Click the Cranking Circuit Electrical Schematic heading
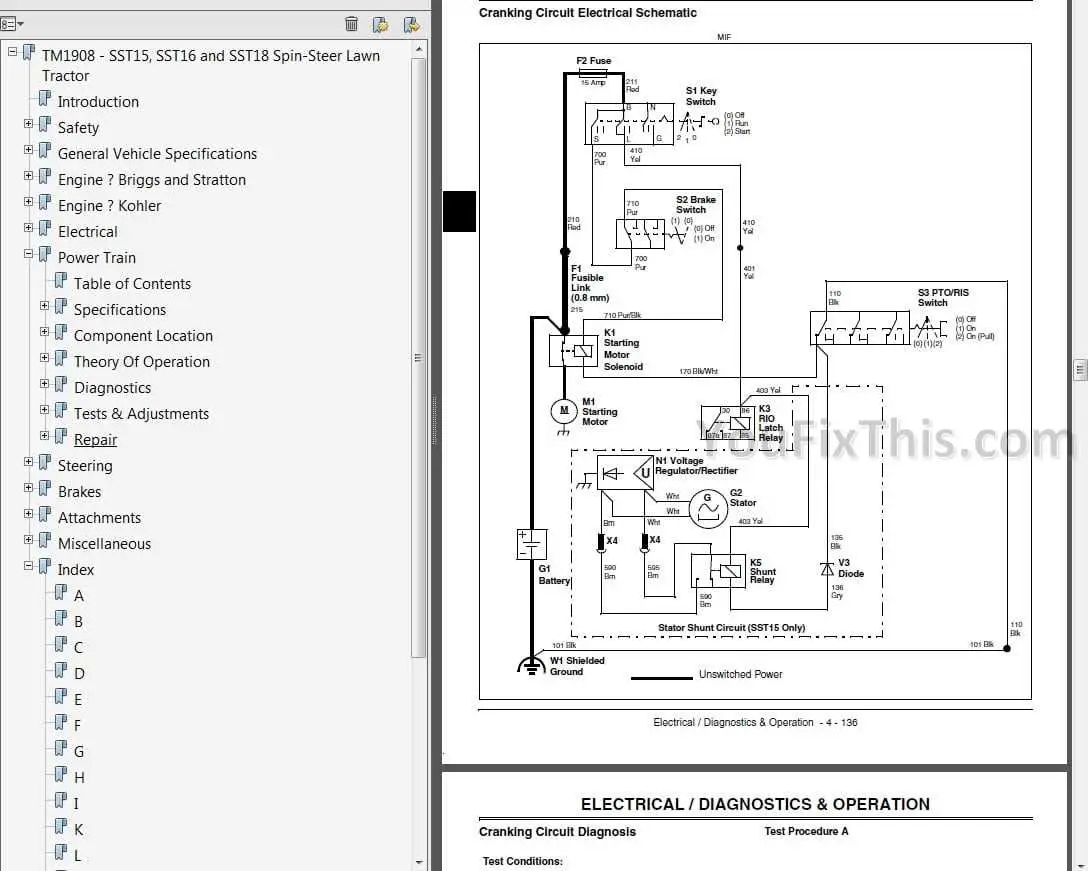Viewport: 1088px width, 871px height. click(x=588, y=12)
